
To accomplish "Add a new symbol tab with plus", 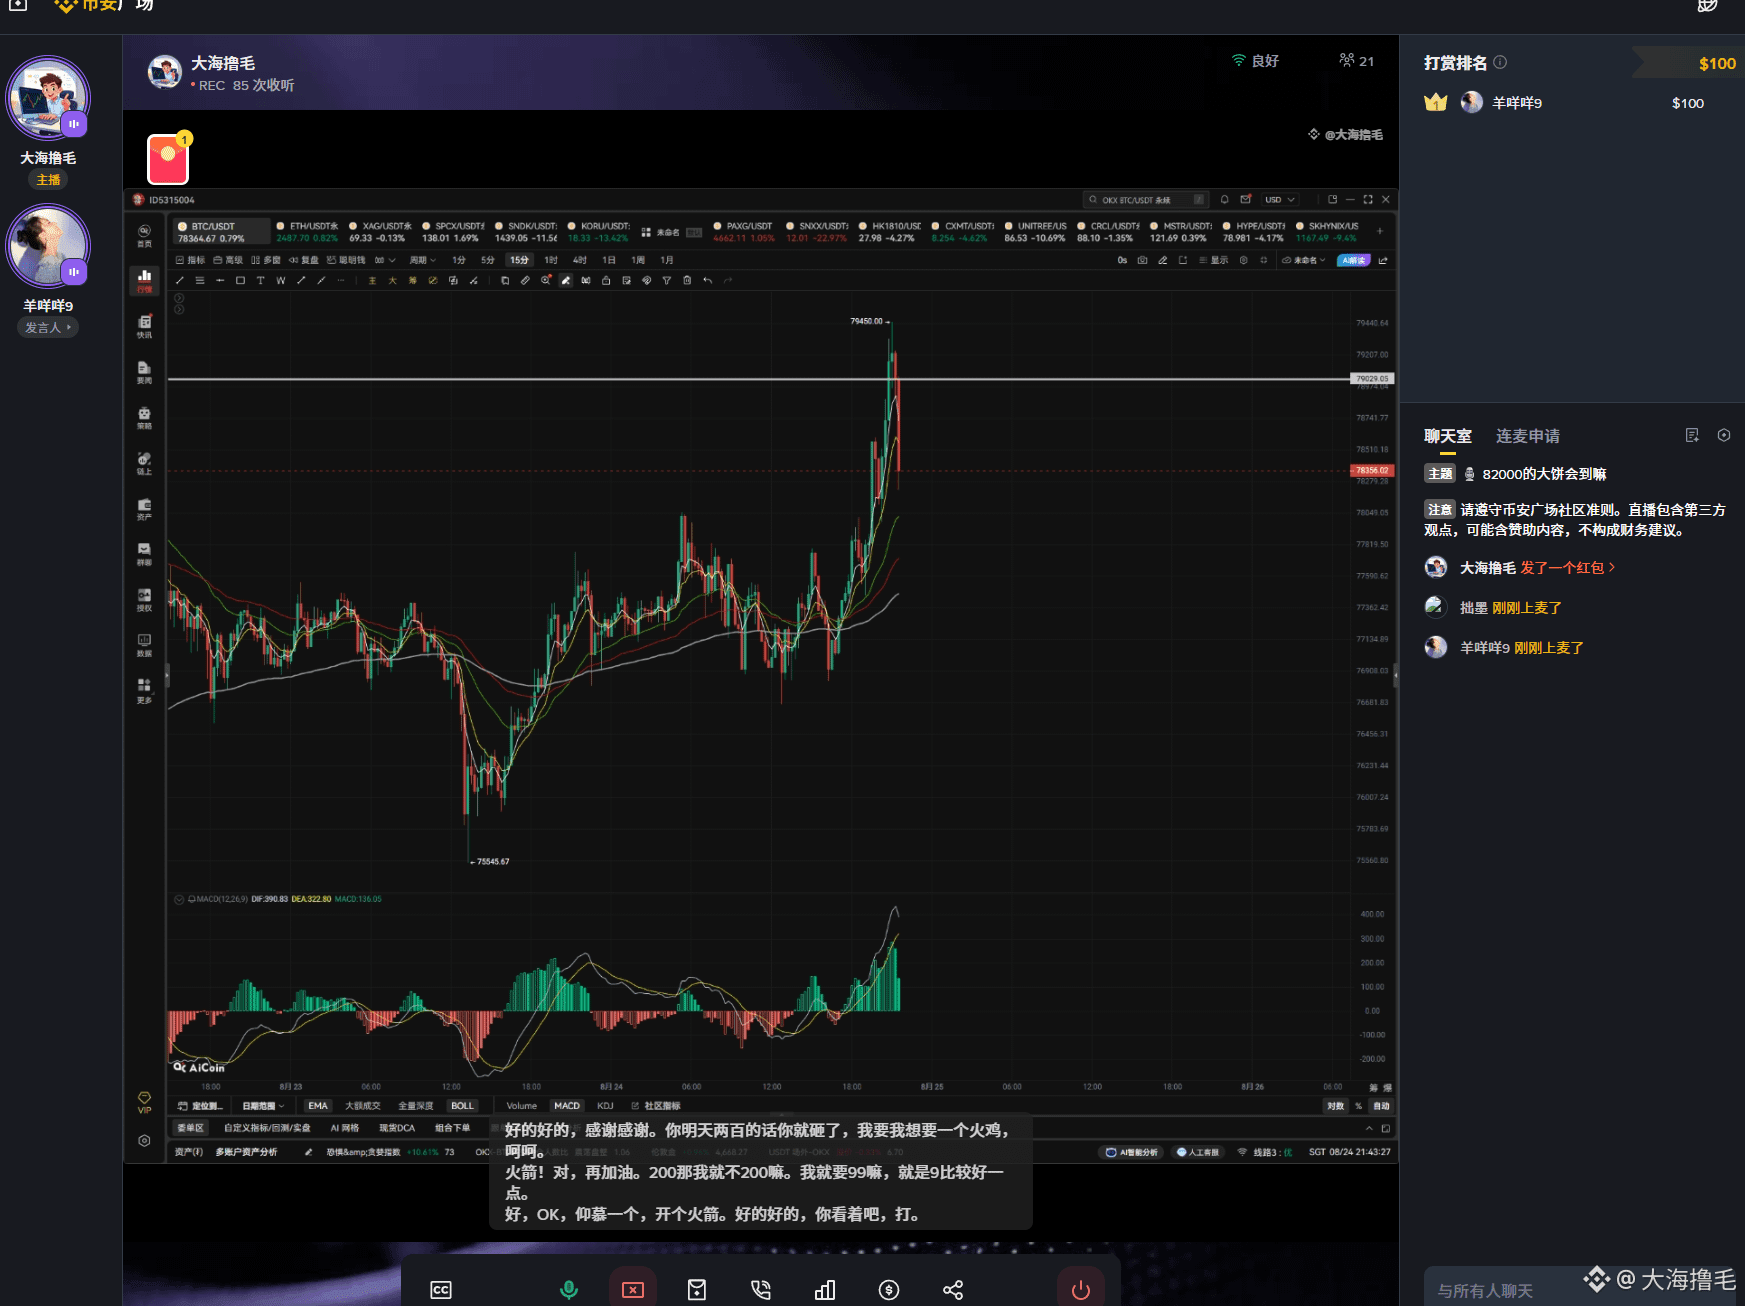I will tap(1380, 231).
